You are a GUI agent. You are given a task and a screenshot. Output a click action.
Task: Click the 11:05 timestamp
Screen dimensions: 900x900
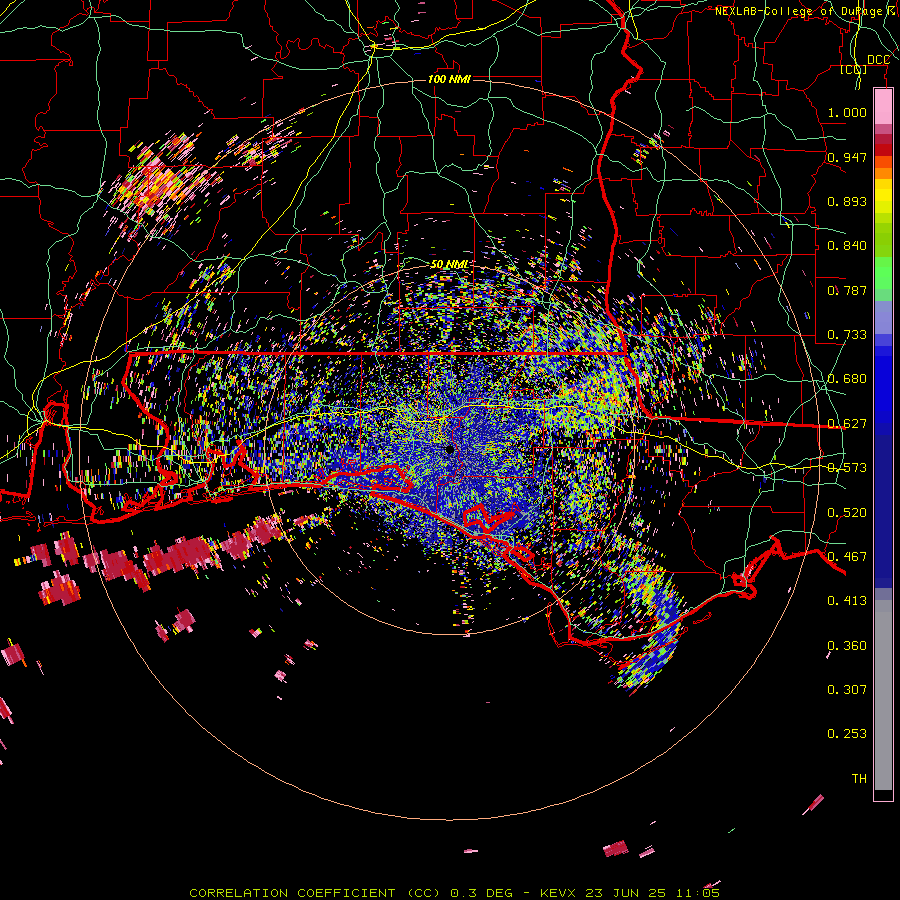tap(698, 893)
